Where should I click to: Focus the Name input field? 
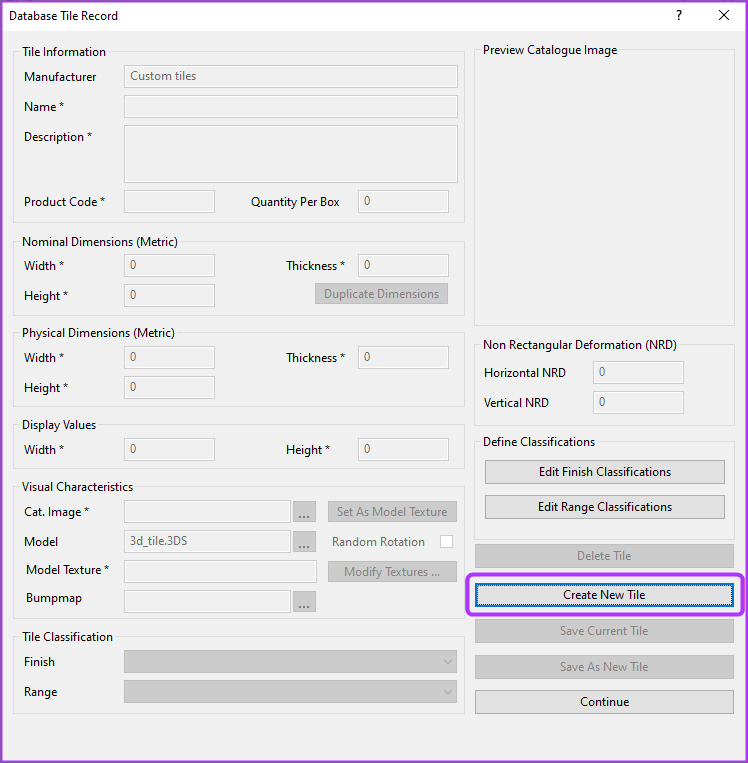click(x=291, y=107)
